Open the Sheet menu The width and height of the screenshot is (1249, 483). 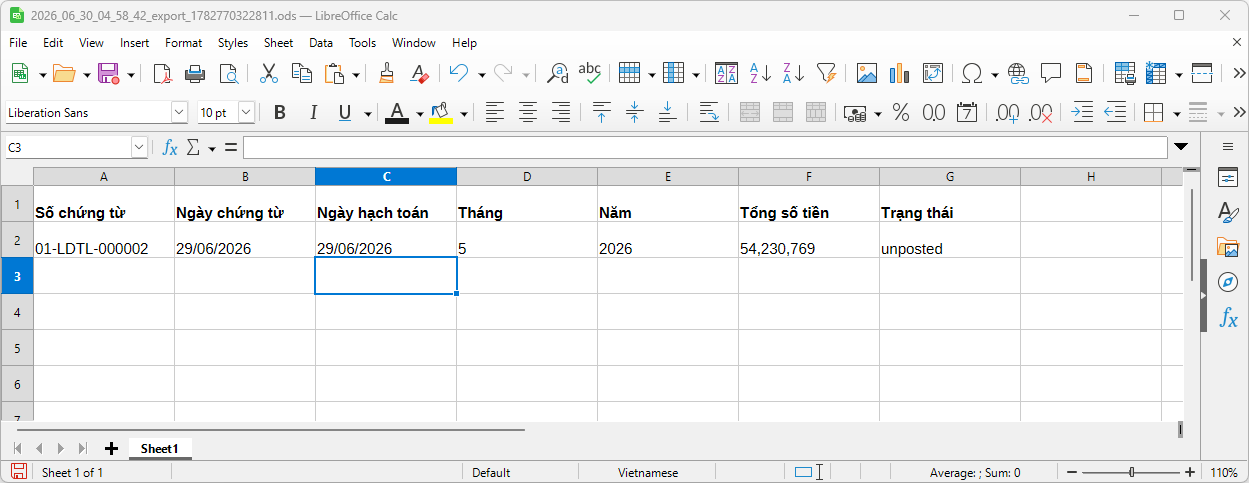tap(278, 43)
